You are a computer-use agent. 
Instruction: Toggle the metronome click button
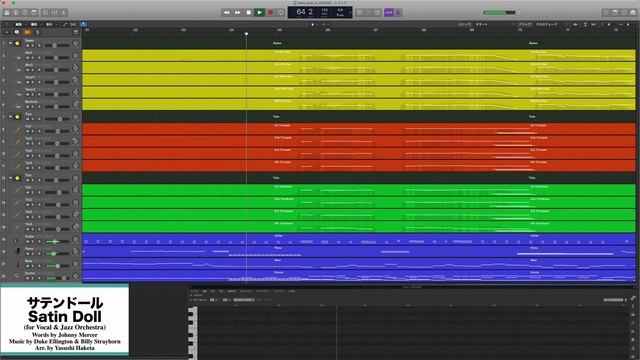click(x=398, y=13)
